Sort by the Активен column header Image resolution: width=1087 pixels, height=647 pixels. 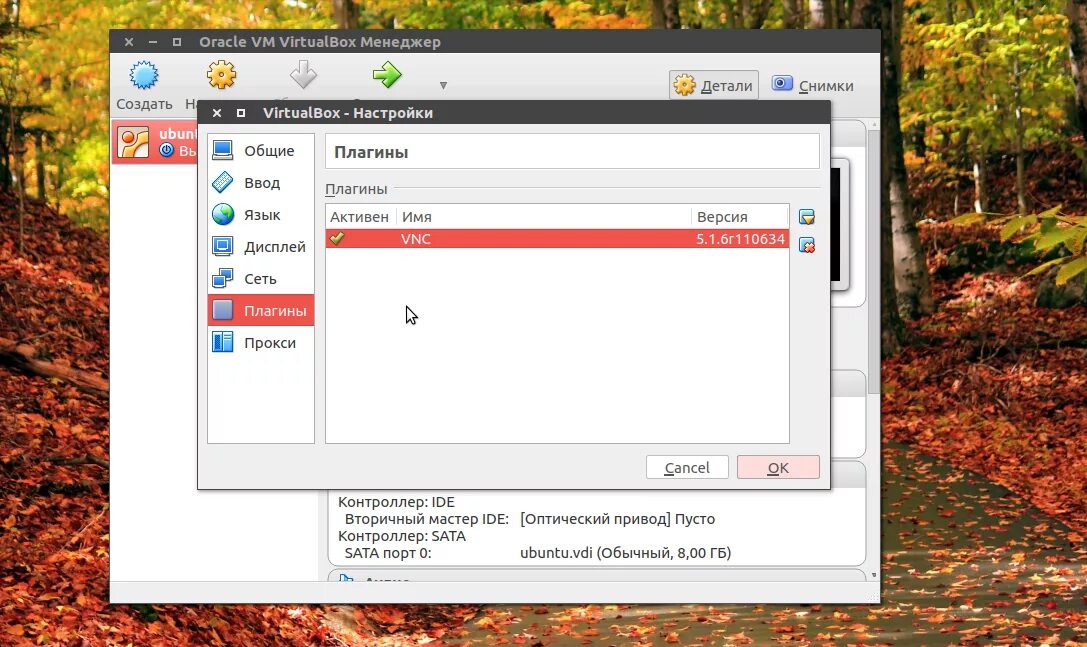(x=360, y=216)
